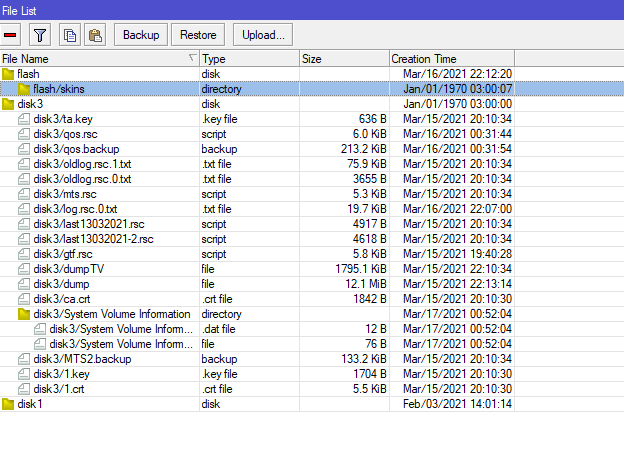Click the disk3/oldlog.rsc.0.txt file icon
This screenshot has width=624, height=468.
click(24, 179)
